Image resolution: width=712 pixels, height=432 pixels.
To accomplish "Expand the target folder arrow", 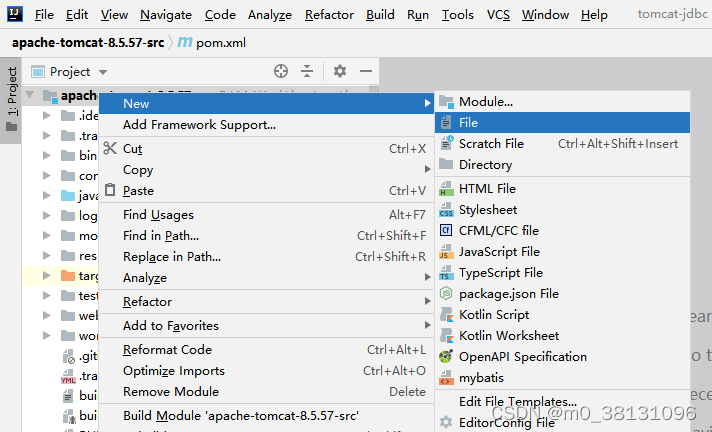I will click(47, 275).
